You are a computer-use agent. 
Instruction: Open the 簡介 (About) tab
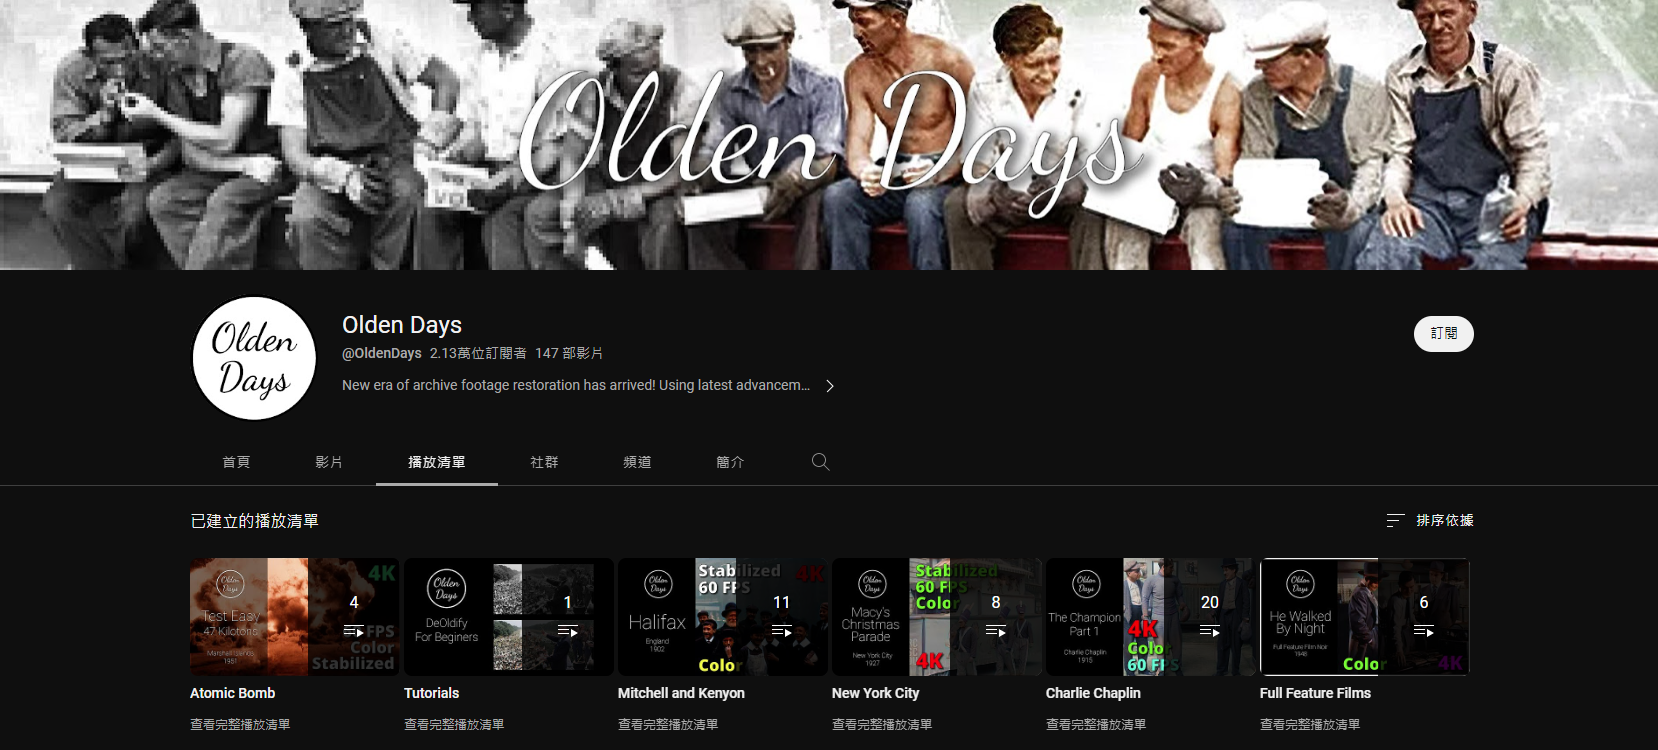[x=730, y=462]
